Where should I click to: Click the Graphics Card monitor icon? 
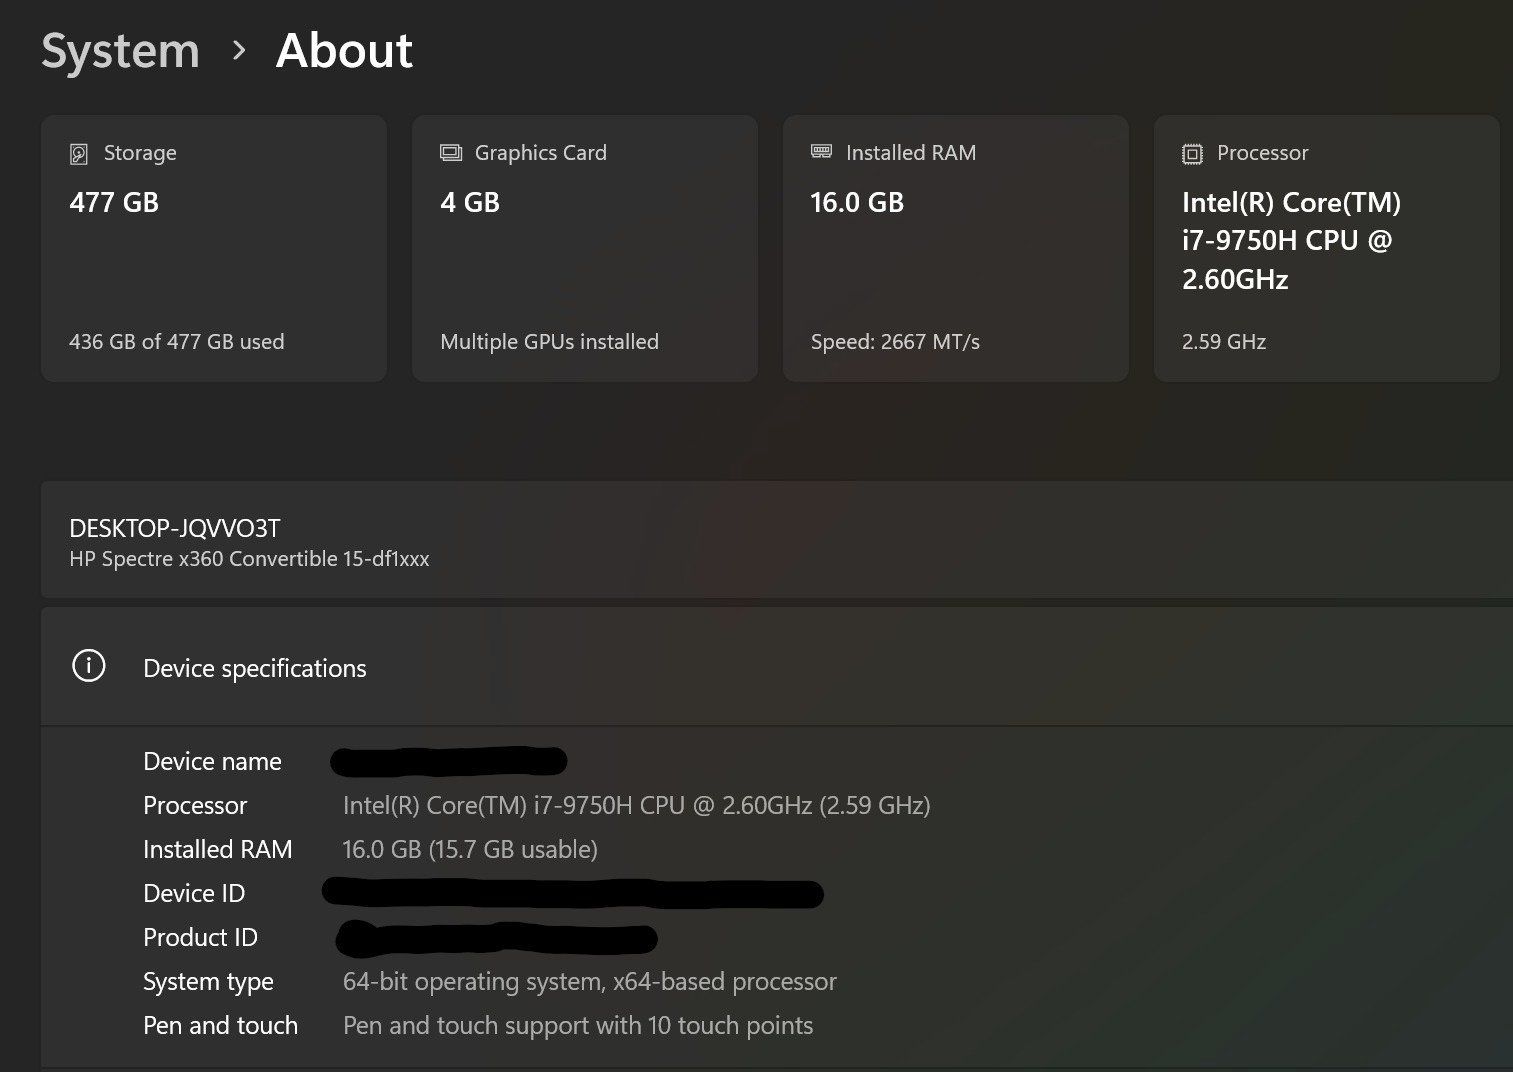451,153
